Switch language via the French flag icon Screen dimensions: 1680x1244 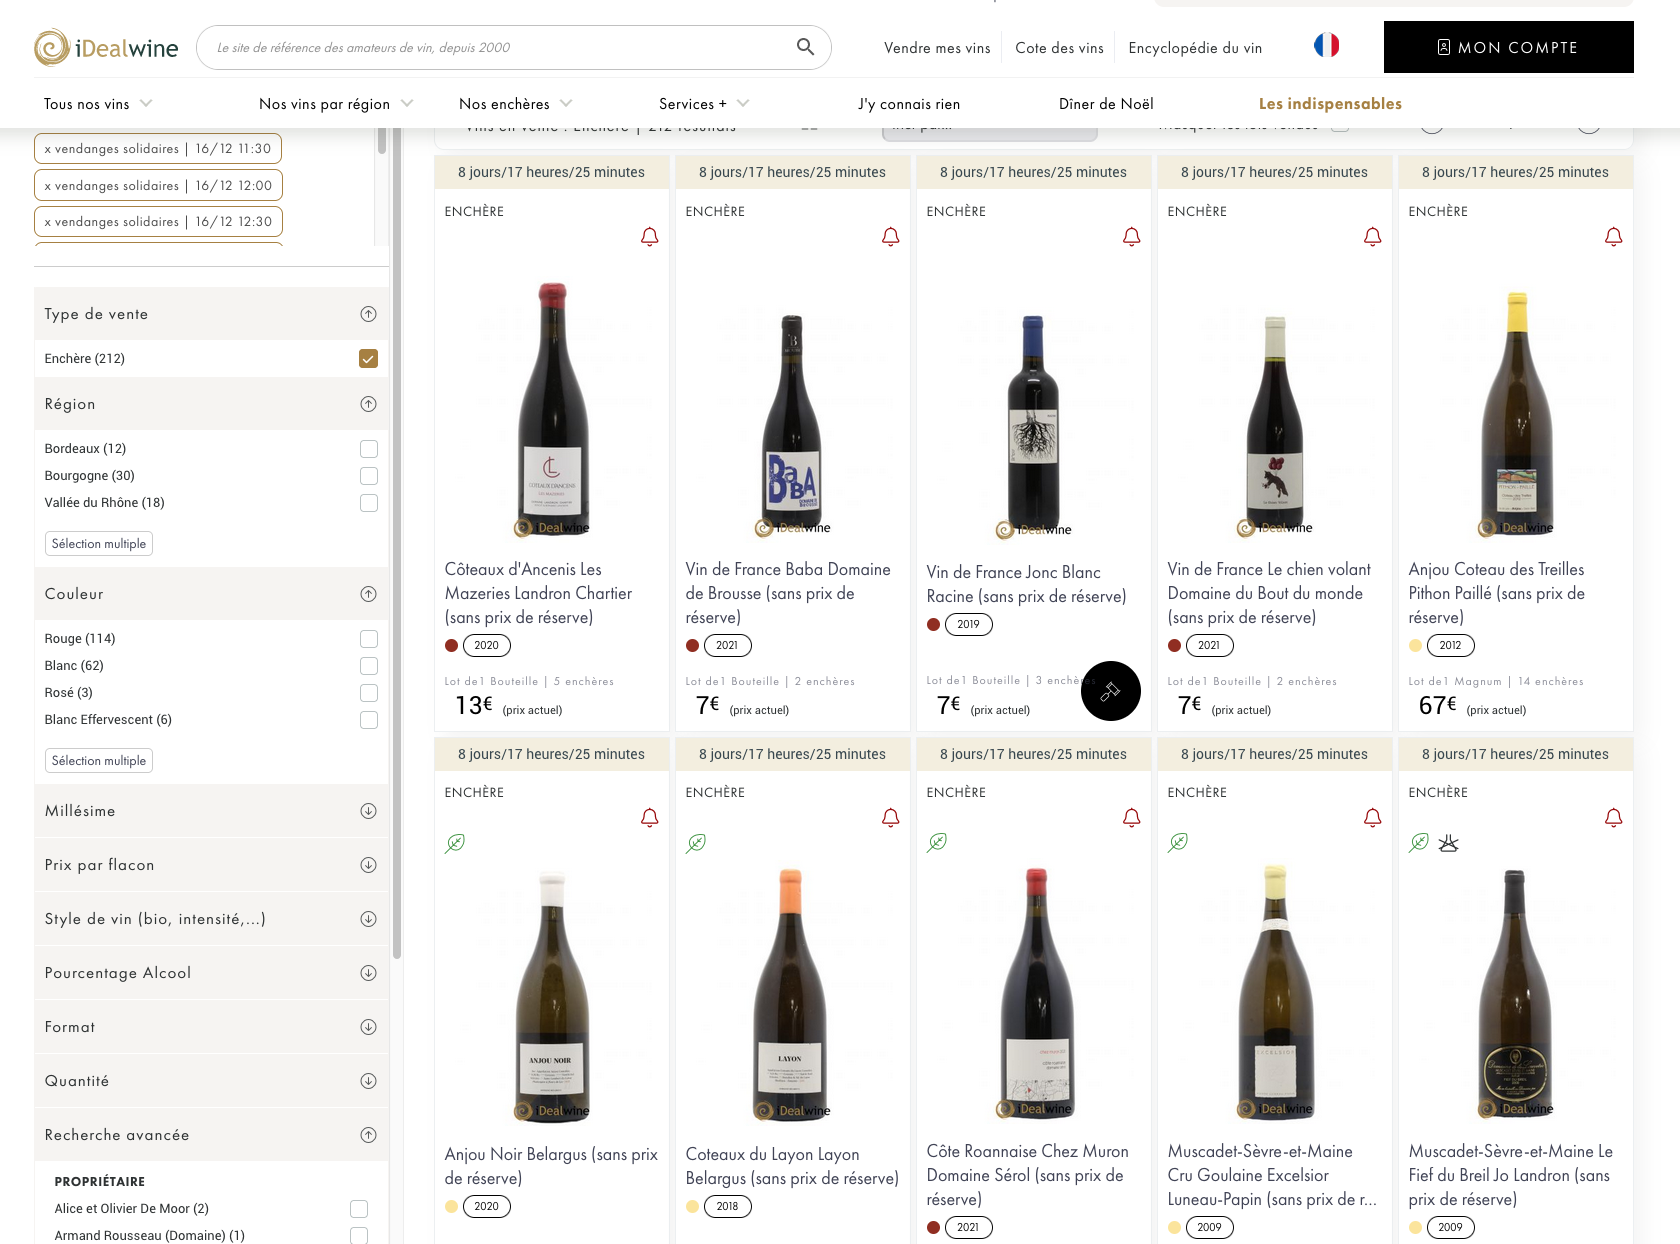click(1326, 45)
